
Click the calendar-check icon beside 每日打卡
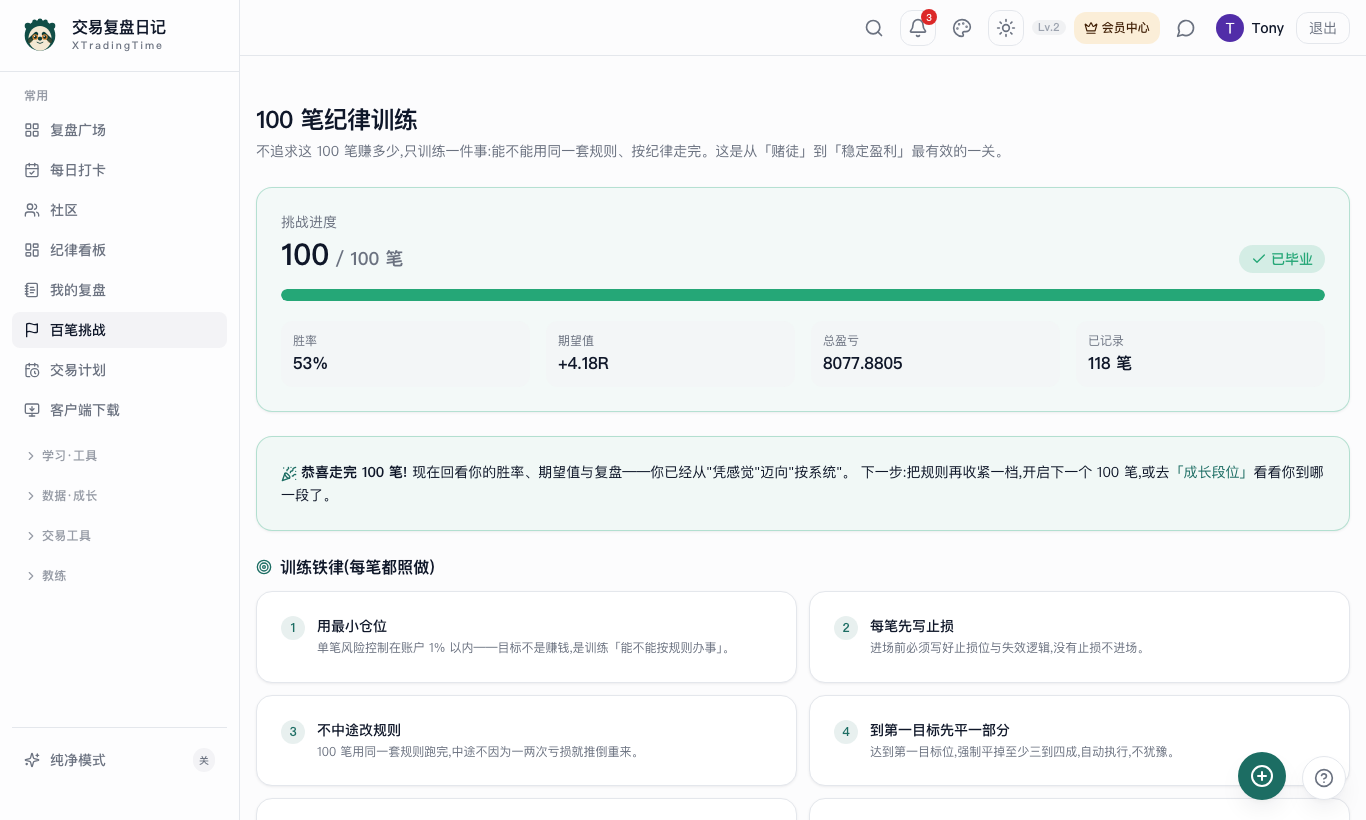coord(32,170)
